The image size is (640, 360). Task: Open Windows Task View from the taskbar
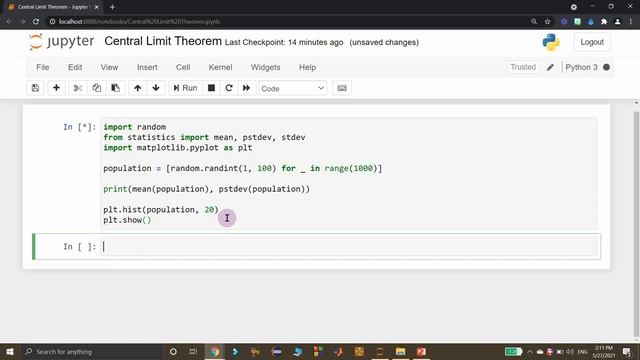(x=193, y=351)
